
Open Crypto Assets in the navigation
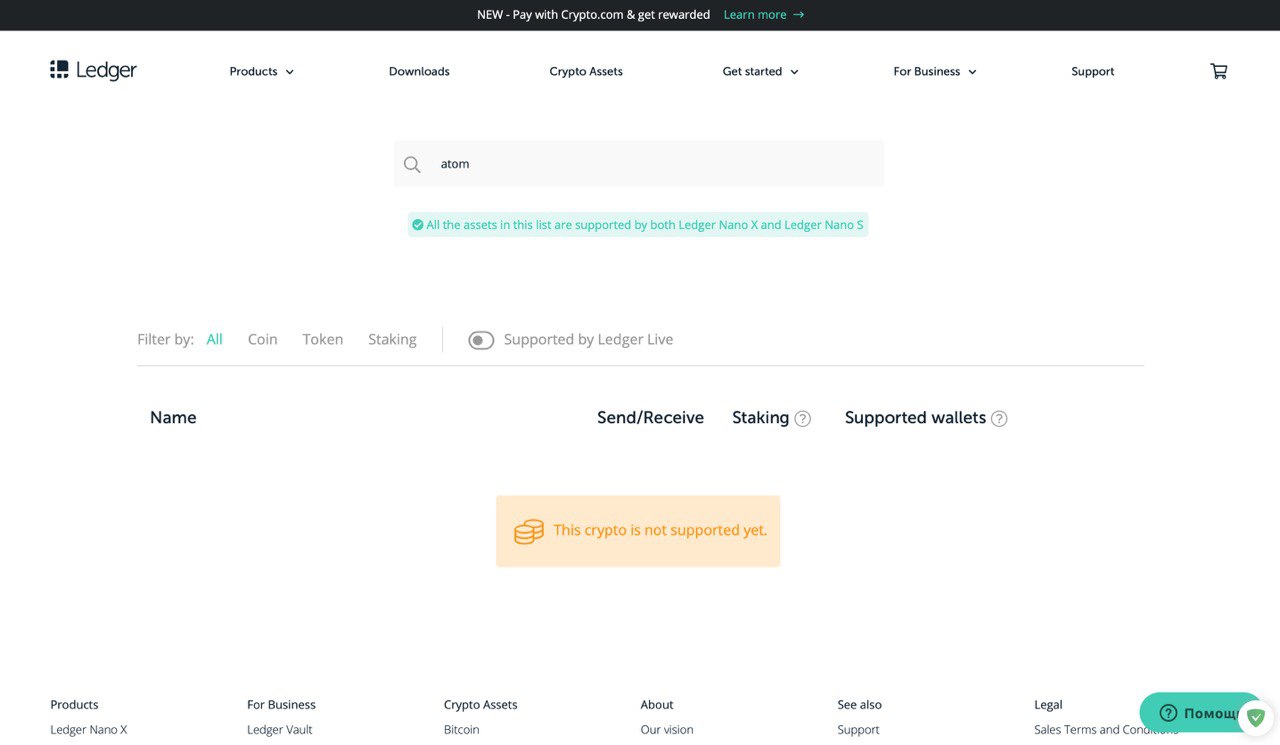pyautogui.click(x=586, y=72)
